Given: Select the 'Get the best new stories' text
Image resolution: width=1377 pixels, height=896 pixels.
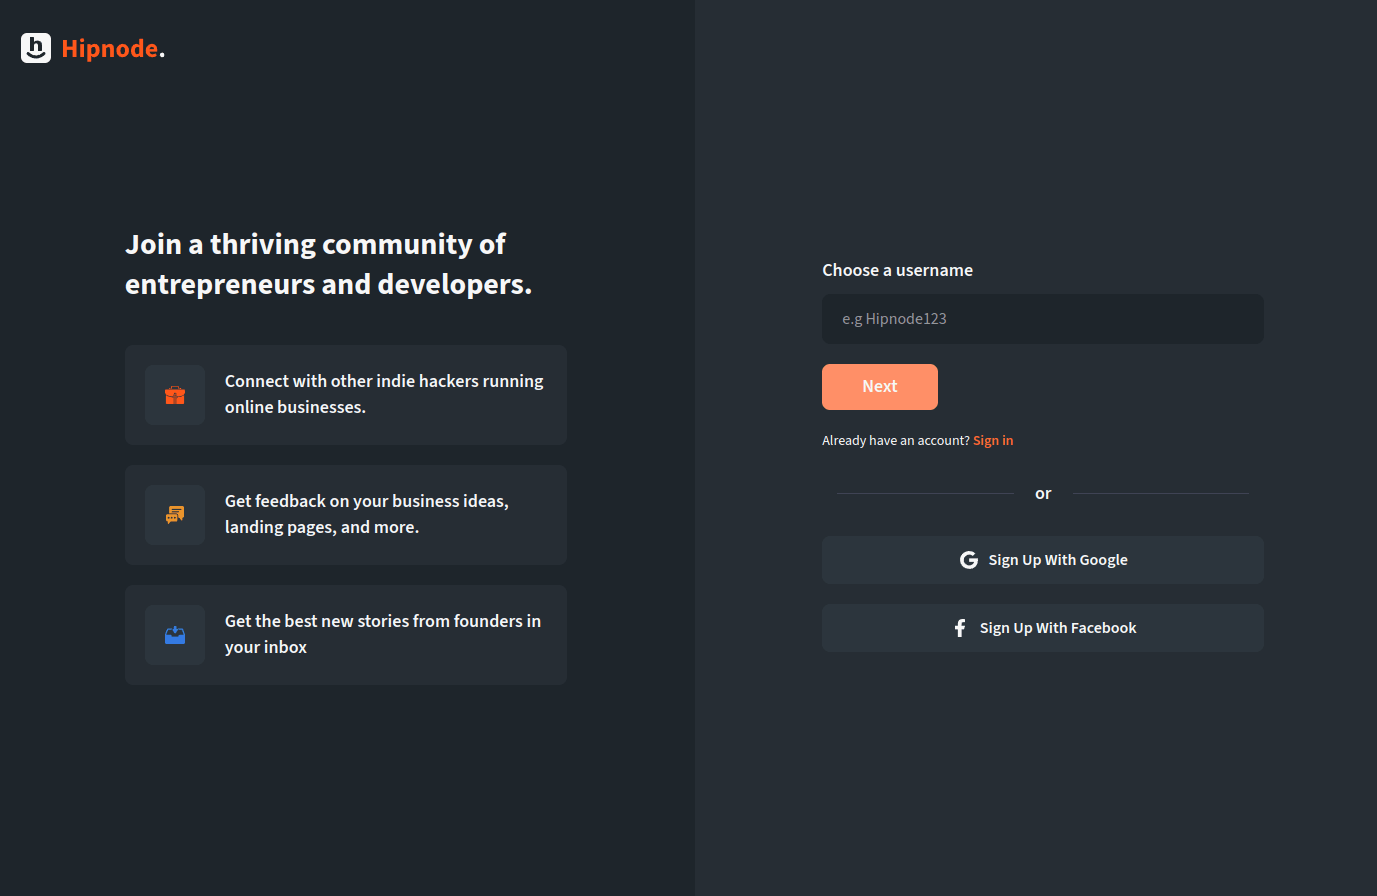Looking at the screenshot, I should point(382,634).
